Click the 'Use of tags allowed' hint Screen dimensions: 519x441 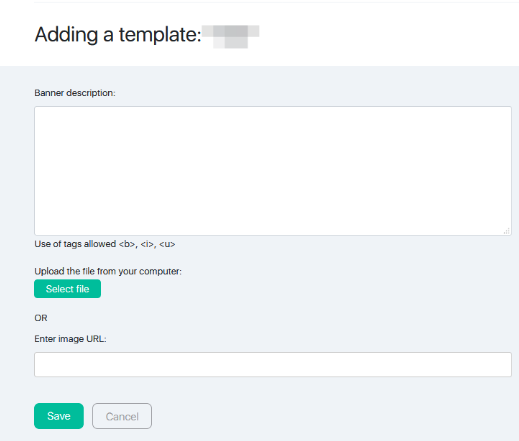[75, 244]
